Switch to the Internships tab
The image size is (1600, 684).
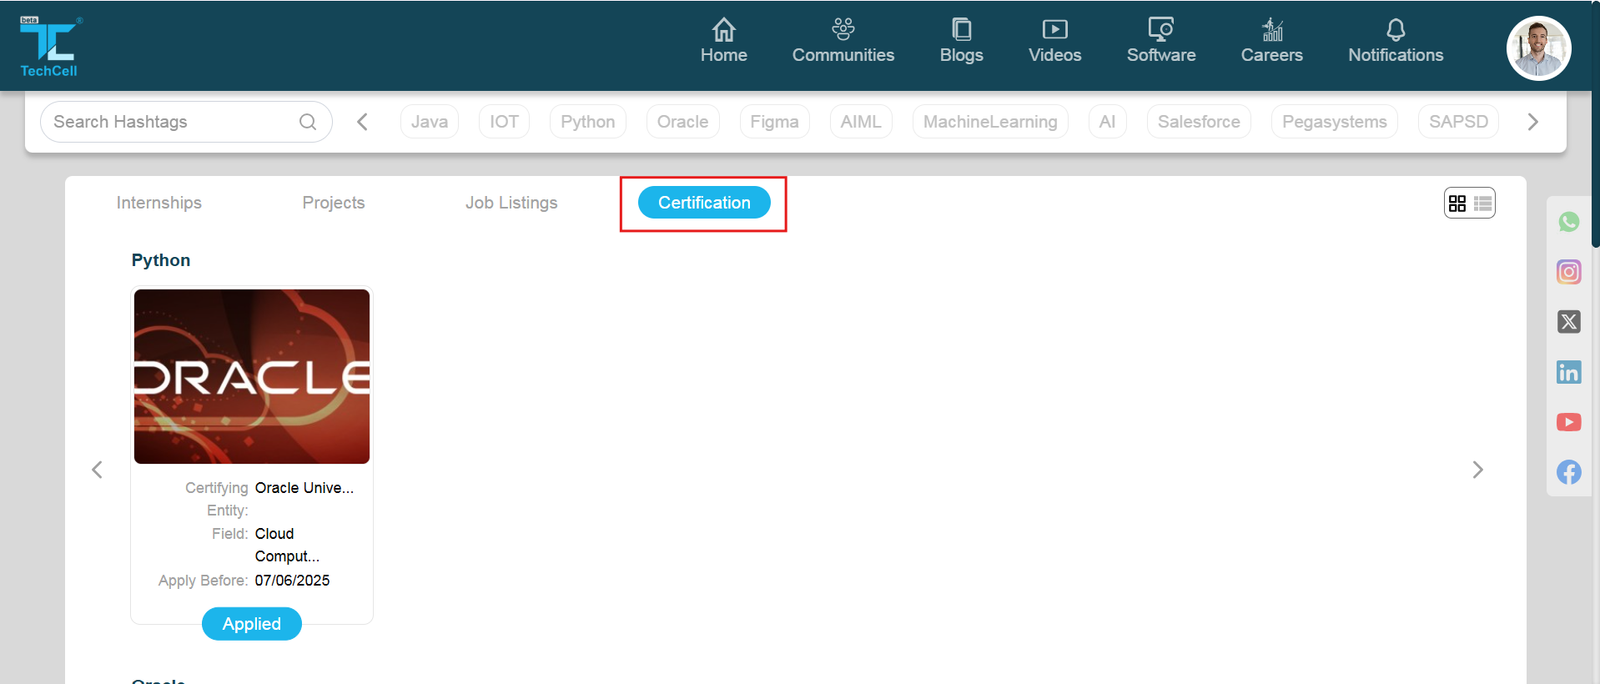coord(159,203)
